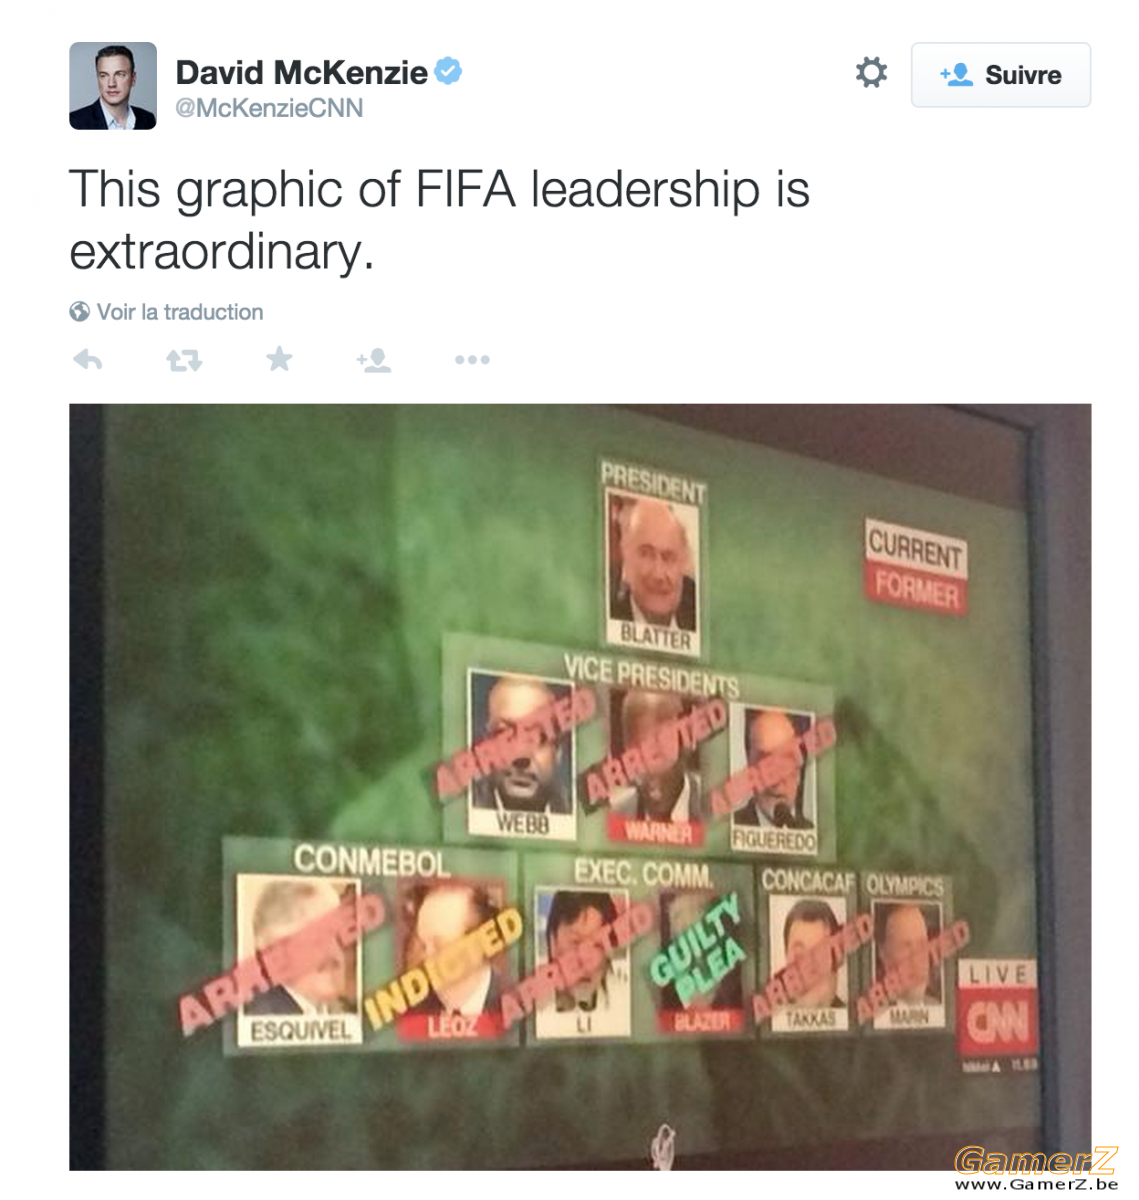The image size is (1139, 1200).
Task: Click the globe icon beside translation
Action: coord(80,312)
